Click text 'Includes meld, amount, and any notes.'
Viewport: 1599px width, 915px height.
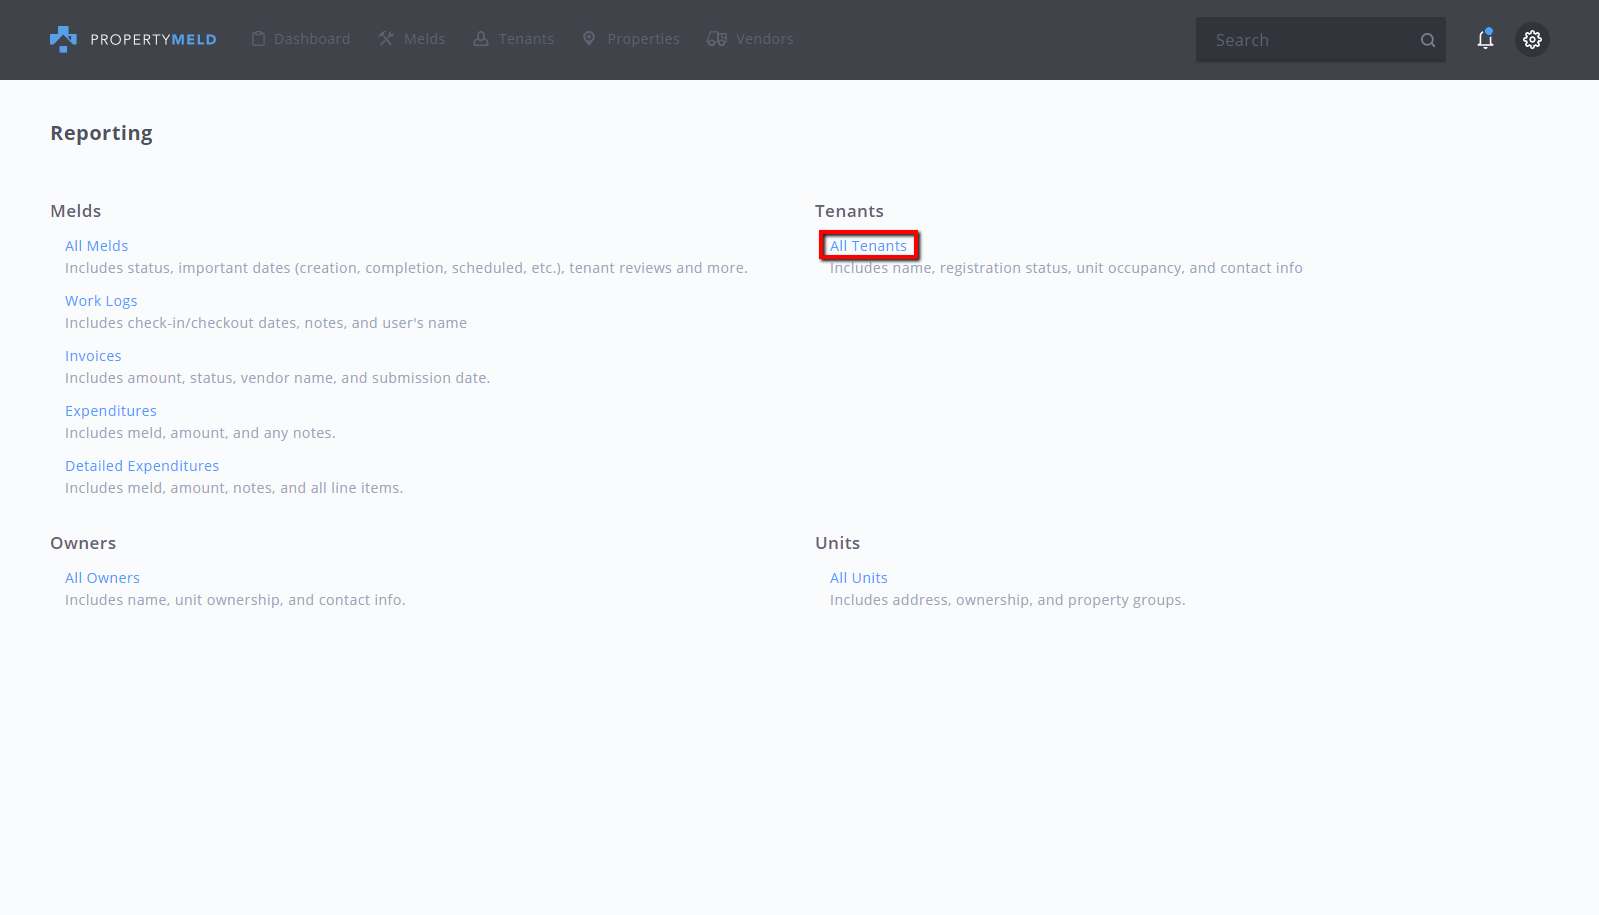200,433
